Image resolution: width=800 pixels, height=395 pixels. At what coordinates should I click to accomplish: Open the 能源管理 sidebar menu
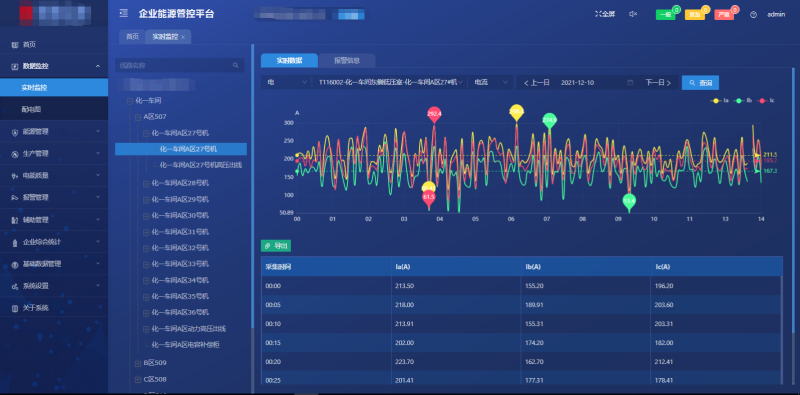click(x=54, y=132)
